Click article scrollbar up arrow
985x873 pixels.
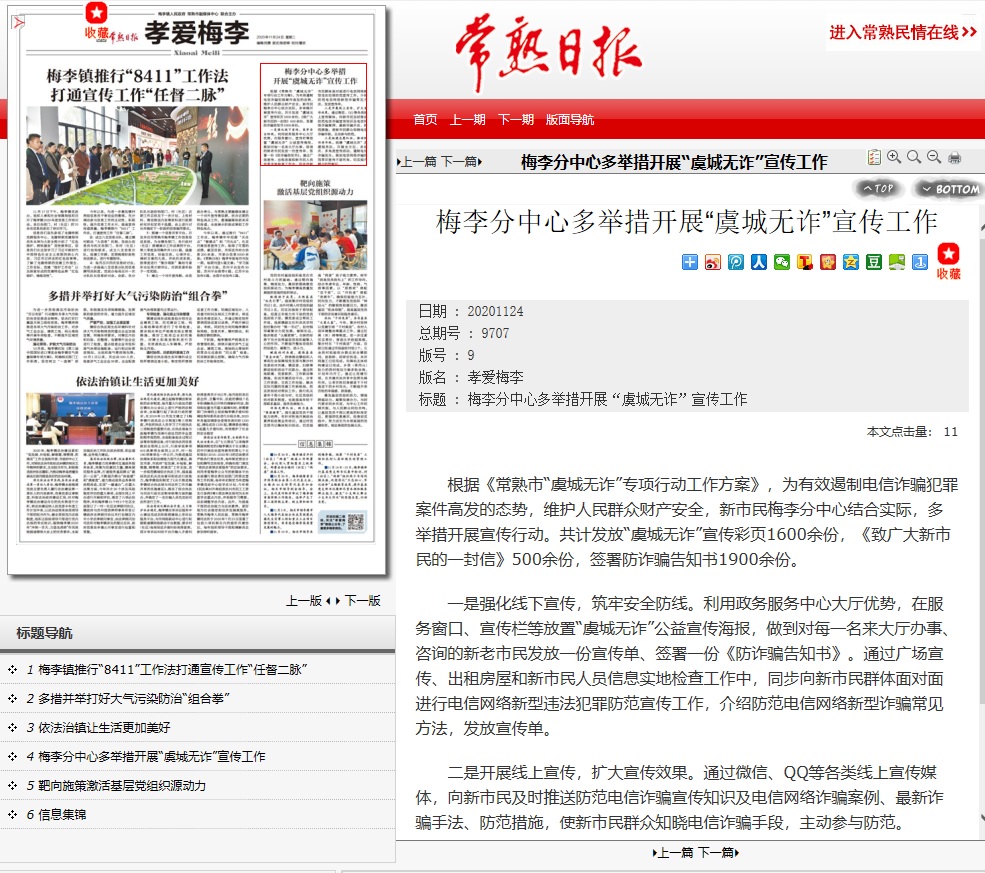pyautogui.click(x=981, y=227)
